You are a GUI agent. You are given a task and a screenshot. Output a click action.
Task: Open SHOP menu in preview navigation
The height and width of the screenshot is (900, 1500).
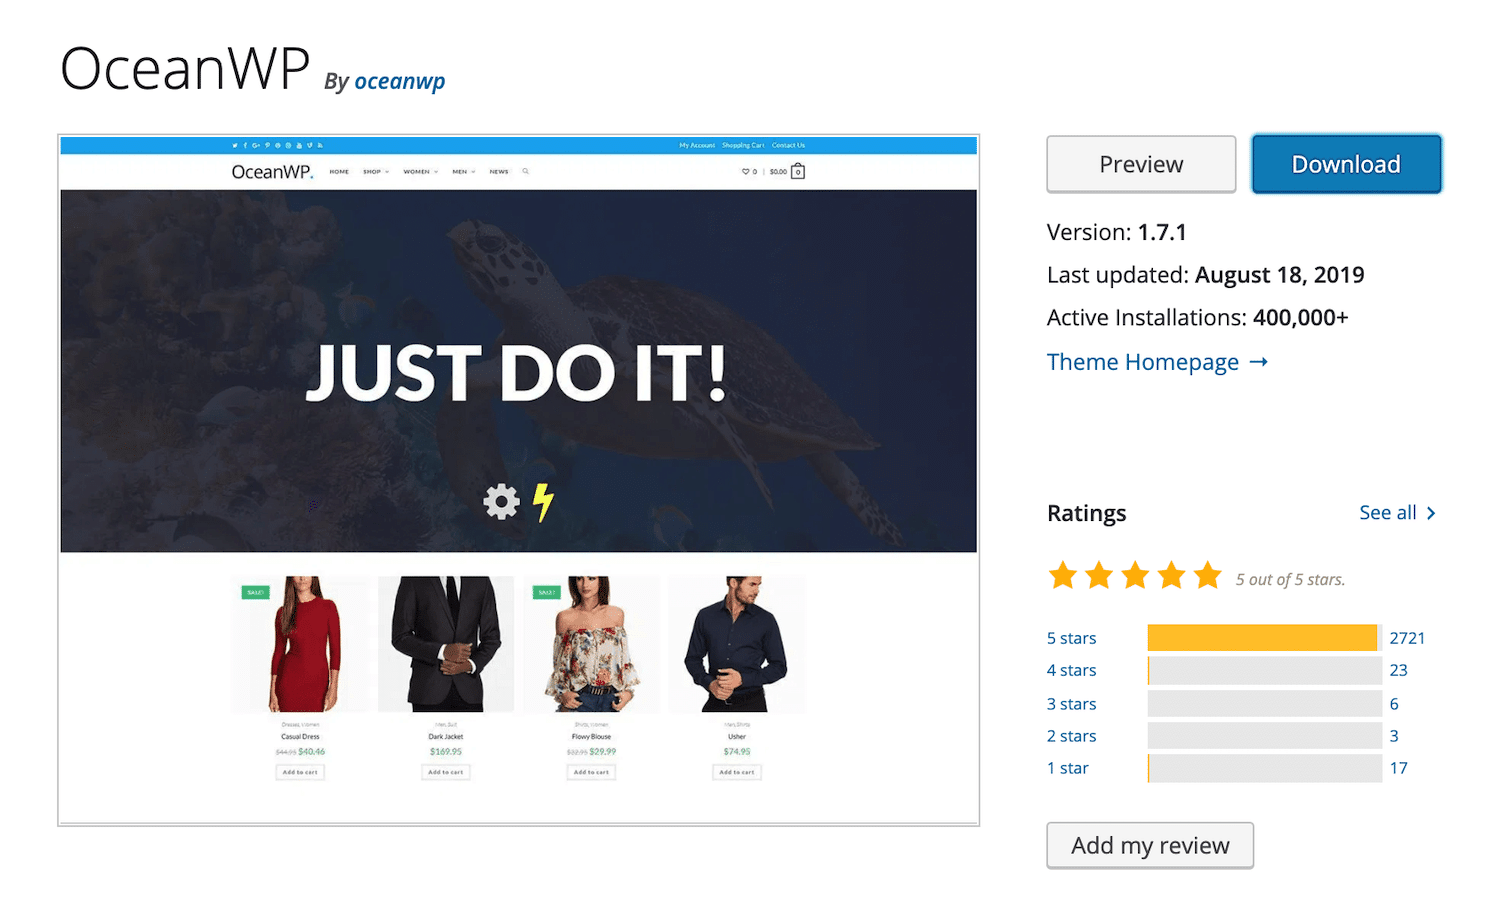coord(375,172)
